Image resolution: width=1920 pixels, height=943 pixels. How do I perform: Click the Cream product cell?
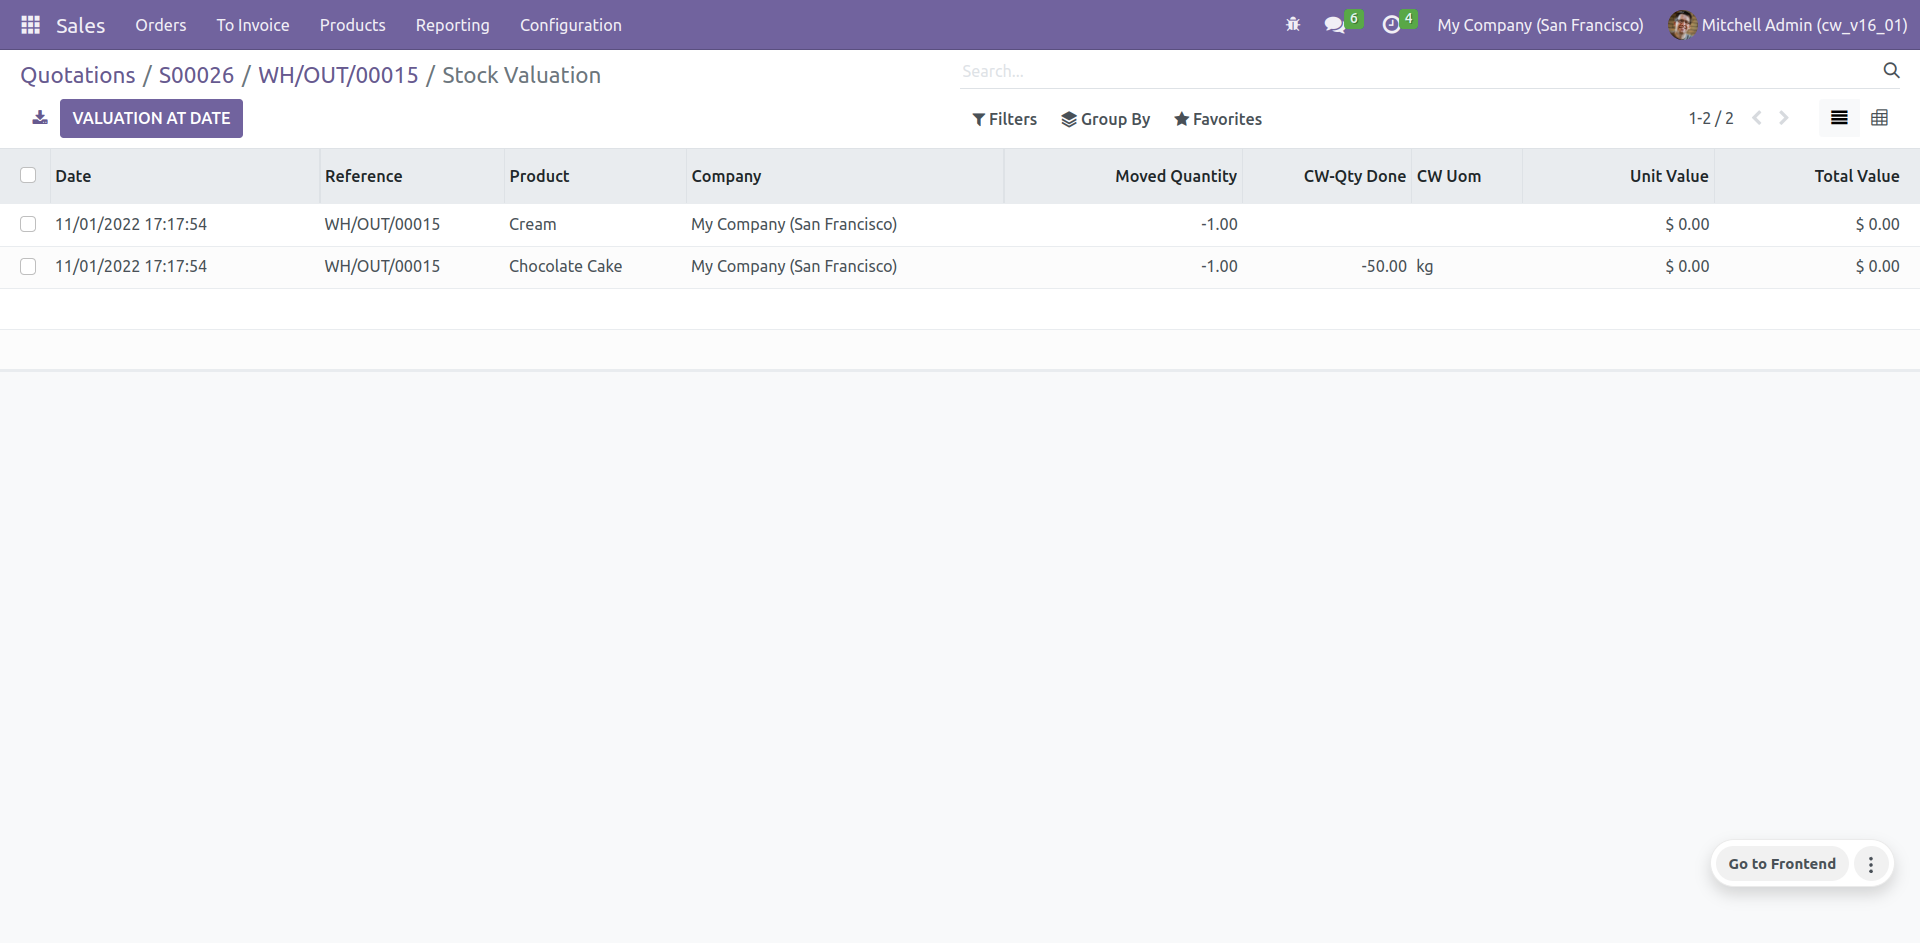pos(595,224)
